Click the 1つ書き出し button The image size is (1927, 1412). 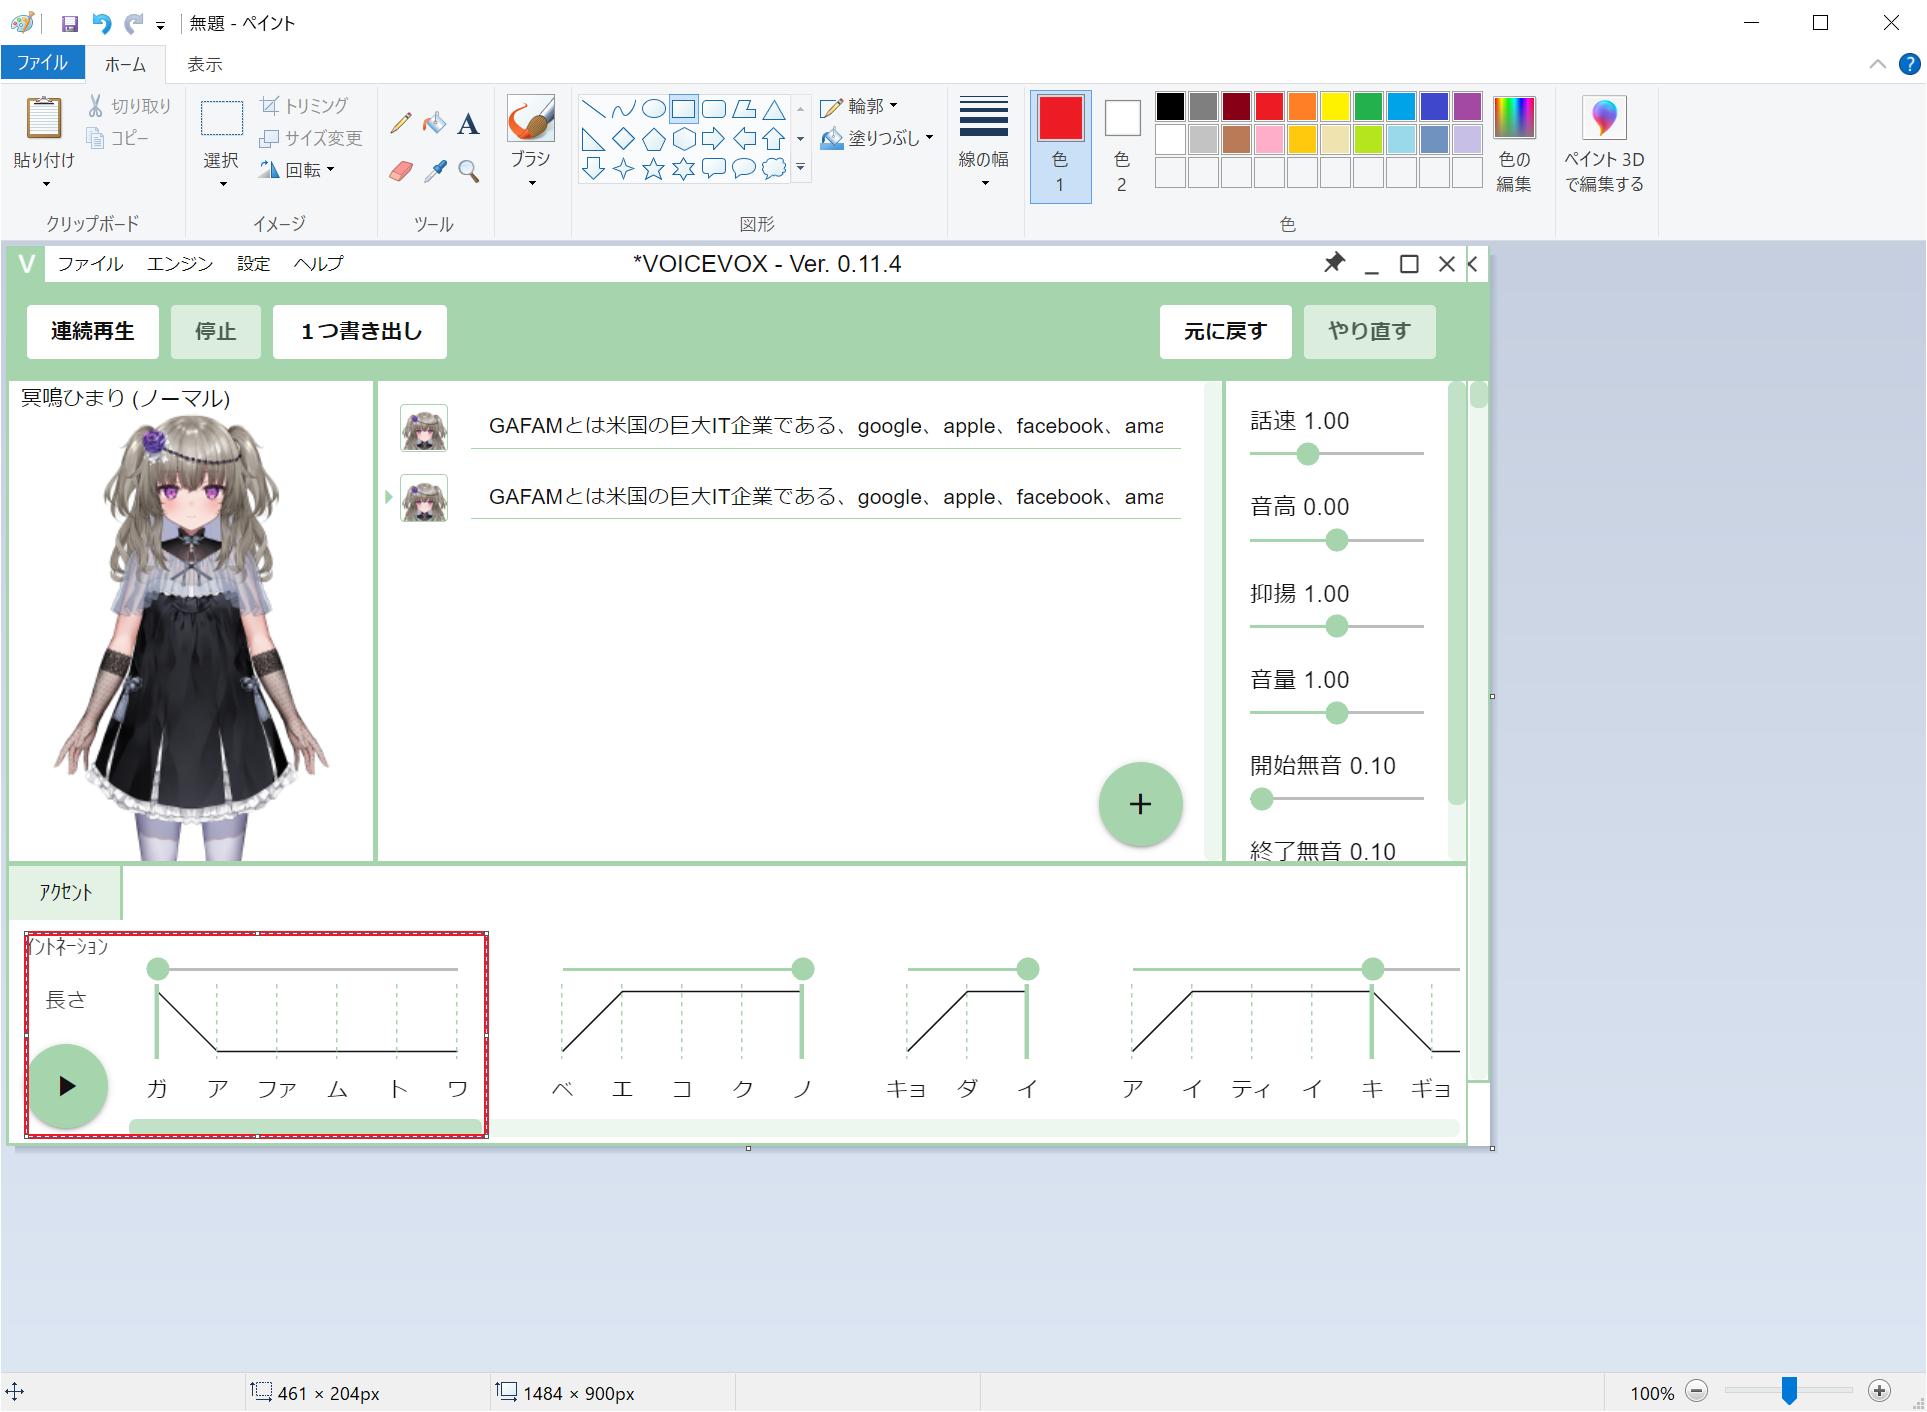pos(361,332)
